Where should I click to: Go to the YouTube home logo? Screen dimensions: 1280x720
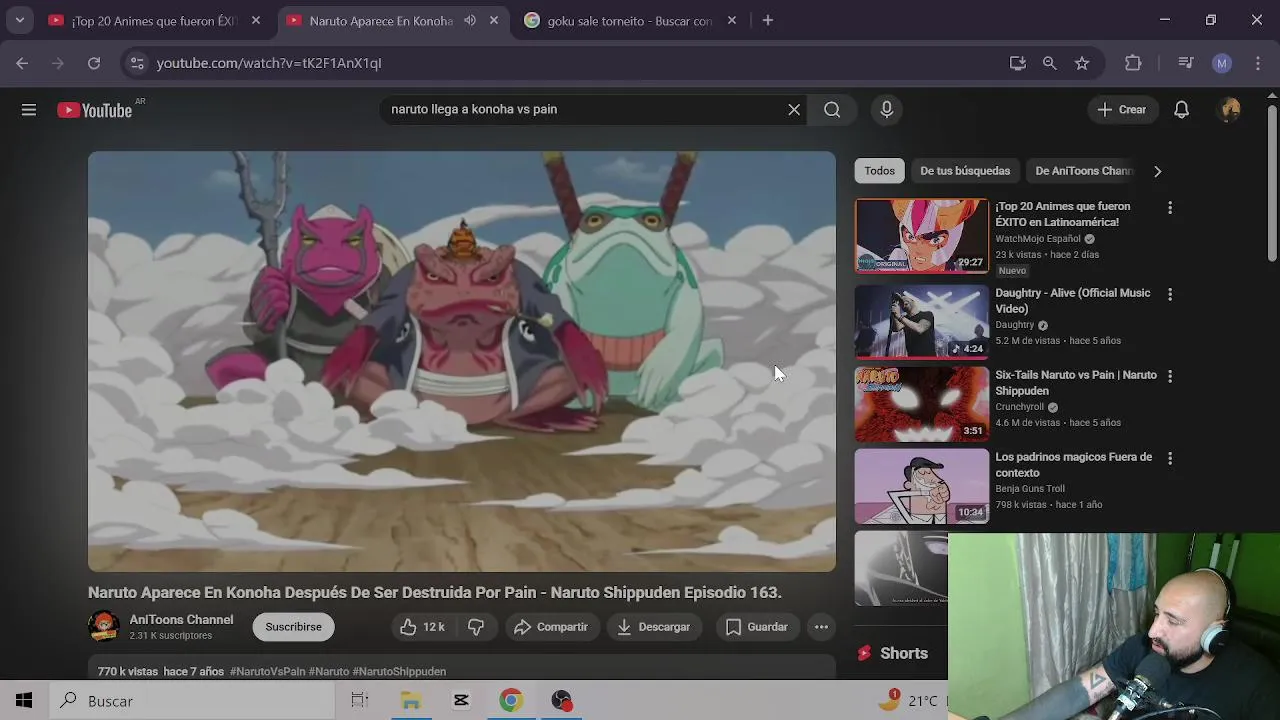[95, 110]
